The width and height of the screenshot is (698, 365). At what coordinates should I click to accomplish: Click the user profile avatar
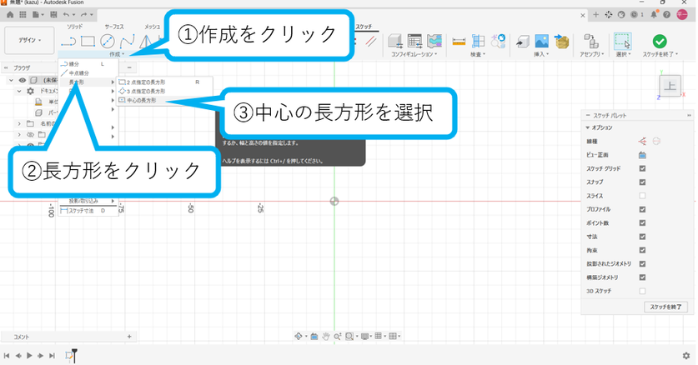(682, 15)
